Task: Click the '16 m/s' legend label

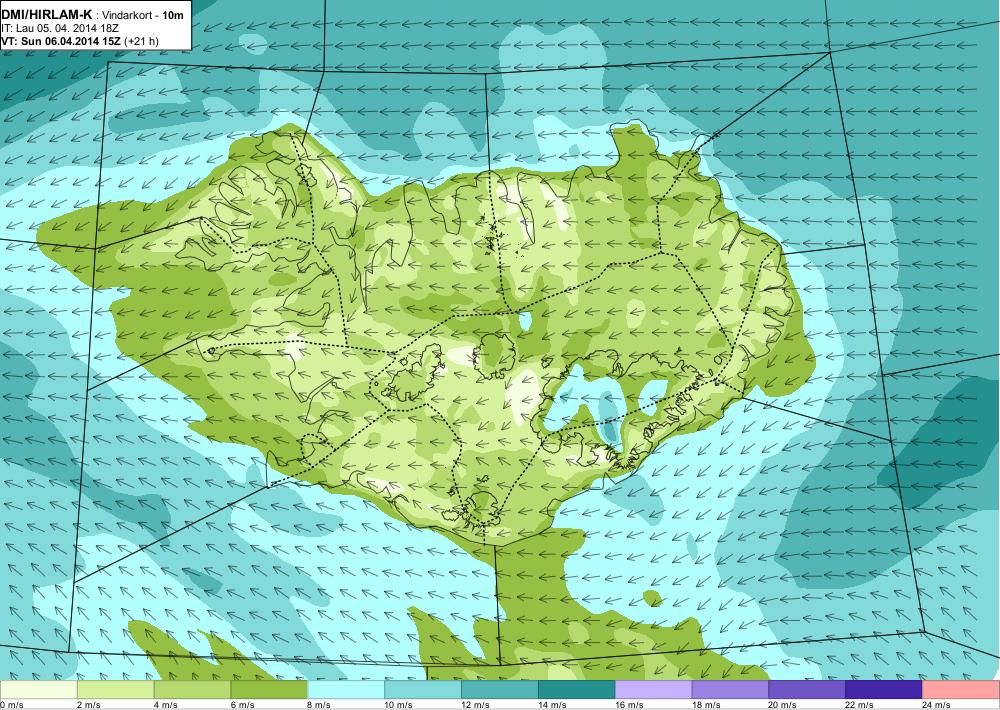Action: point(629,705)
